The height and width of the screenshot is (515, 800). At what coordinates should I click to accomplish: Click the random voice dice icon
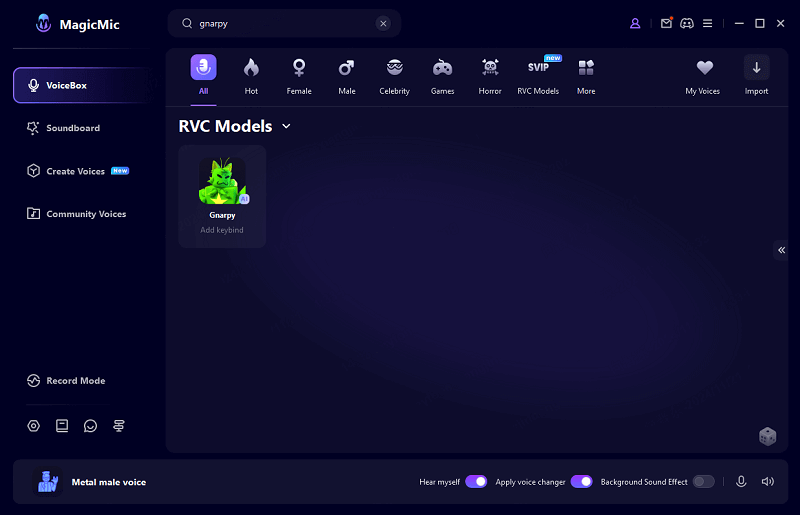tap(767, 436)
